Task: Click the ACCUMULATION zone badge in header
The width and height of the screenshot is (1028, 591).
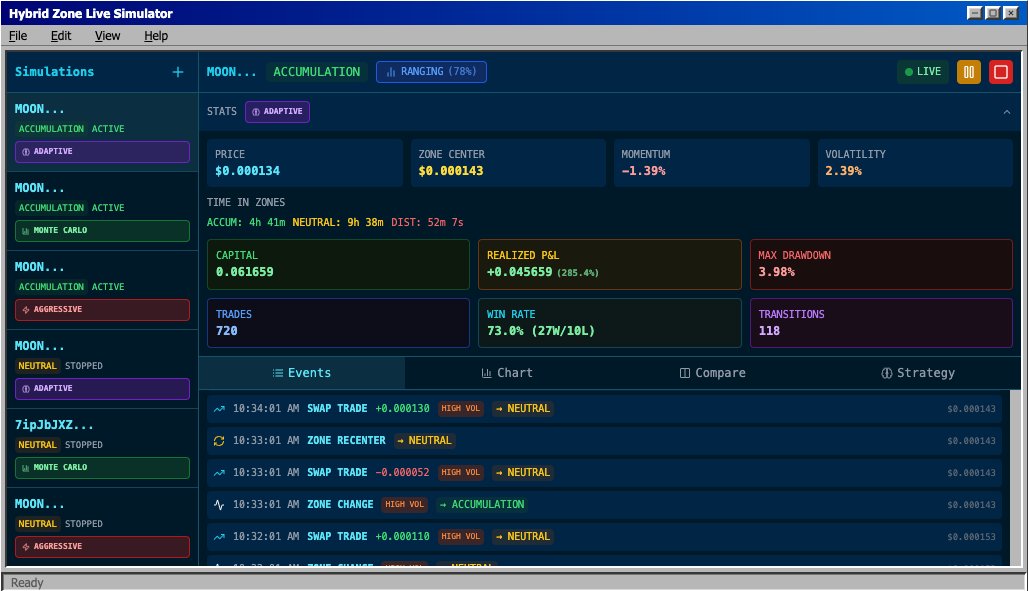Action: [317, 71]
